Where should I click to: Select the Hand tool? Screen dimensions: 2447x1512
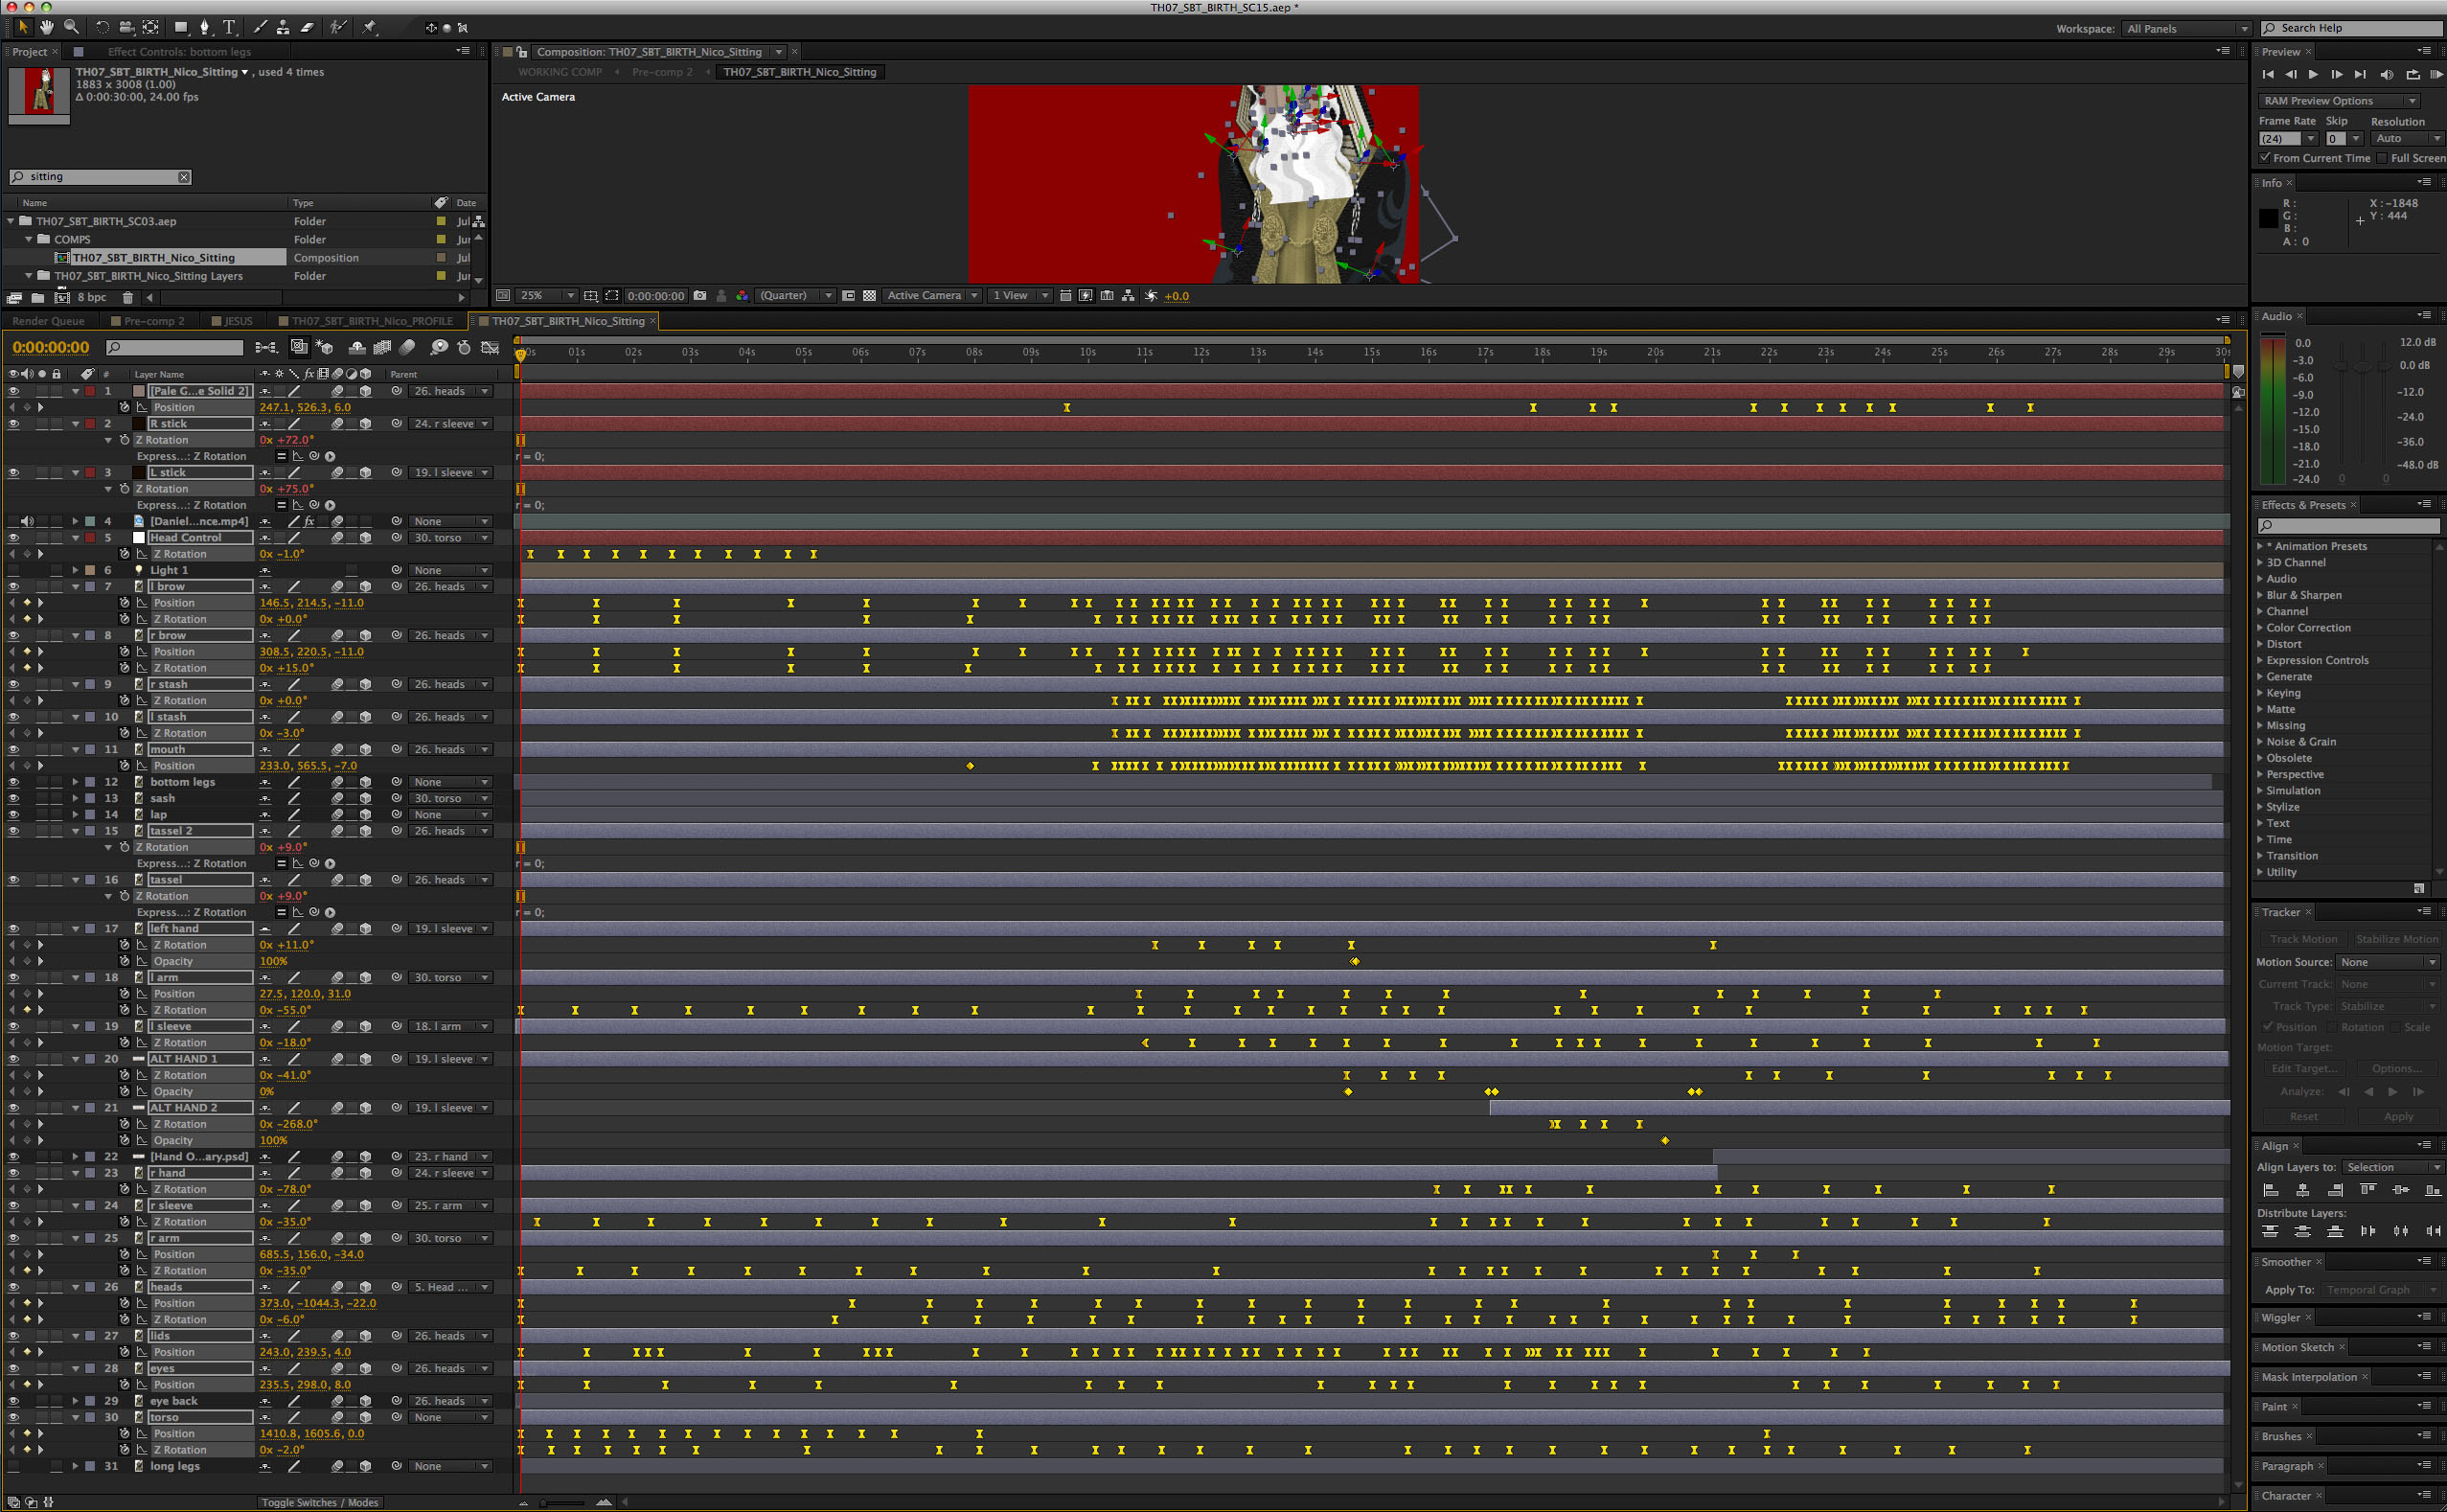(x=46, y=27)
